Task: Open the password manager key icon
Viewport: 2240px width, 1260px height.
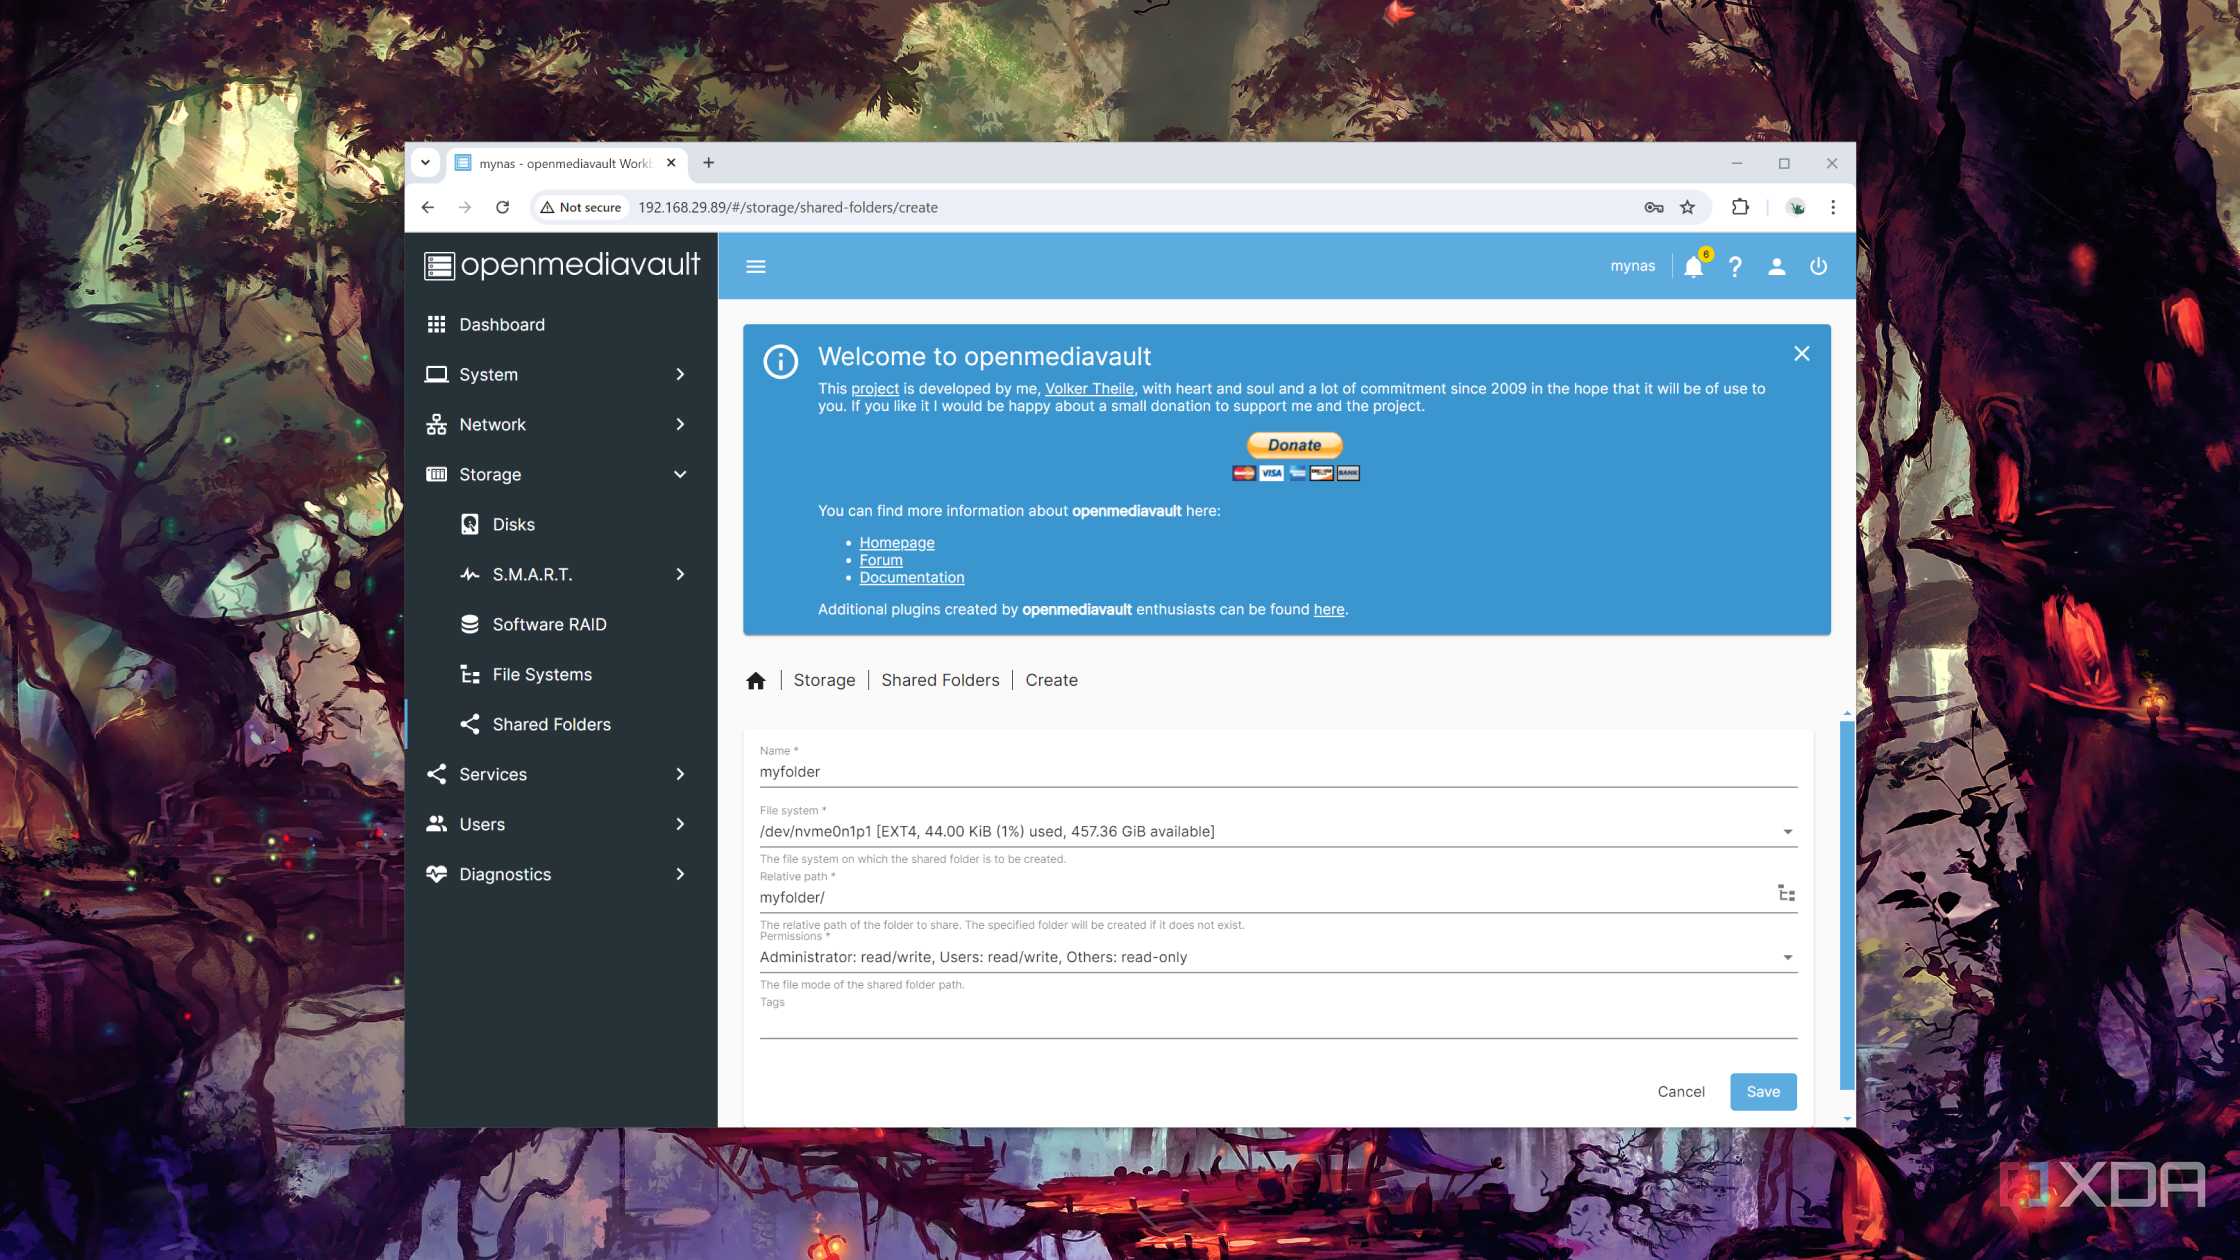Action: (x=1654, y=207)
